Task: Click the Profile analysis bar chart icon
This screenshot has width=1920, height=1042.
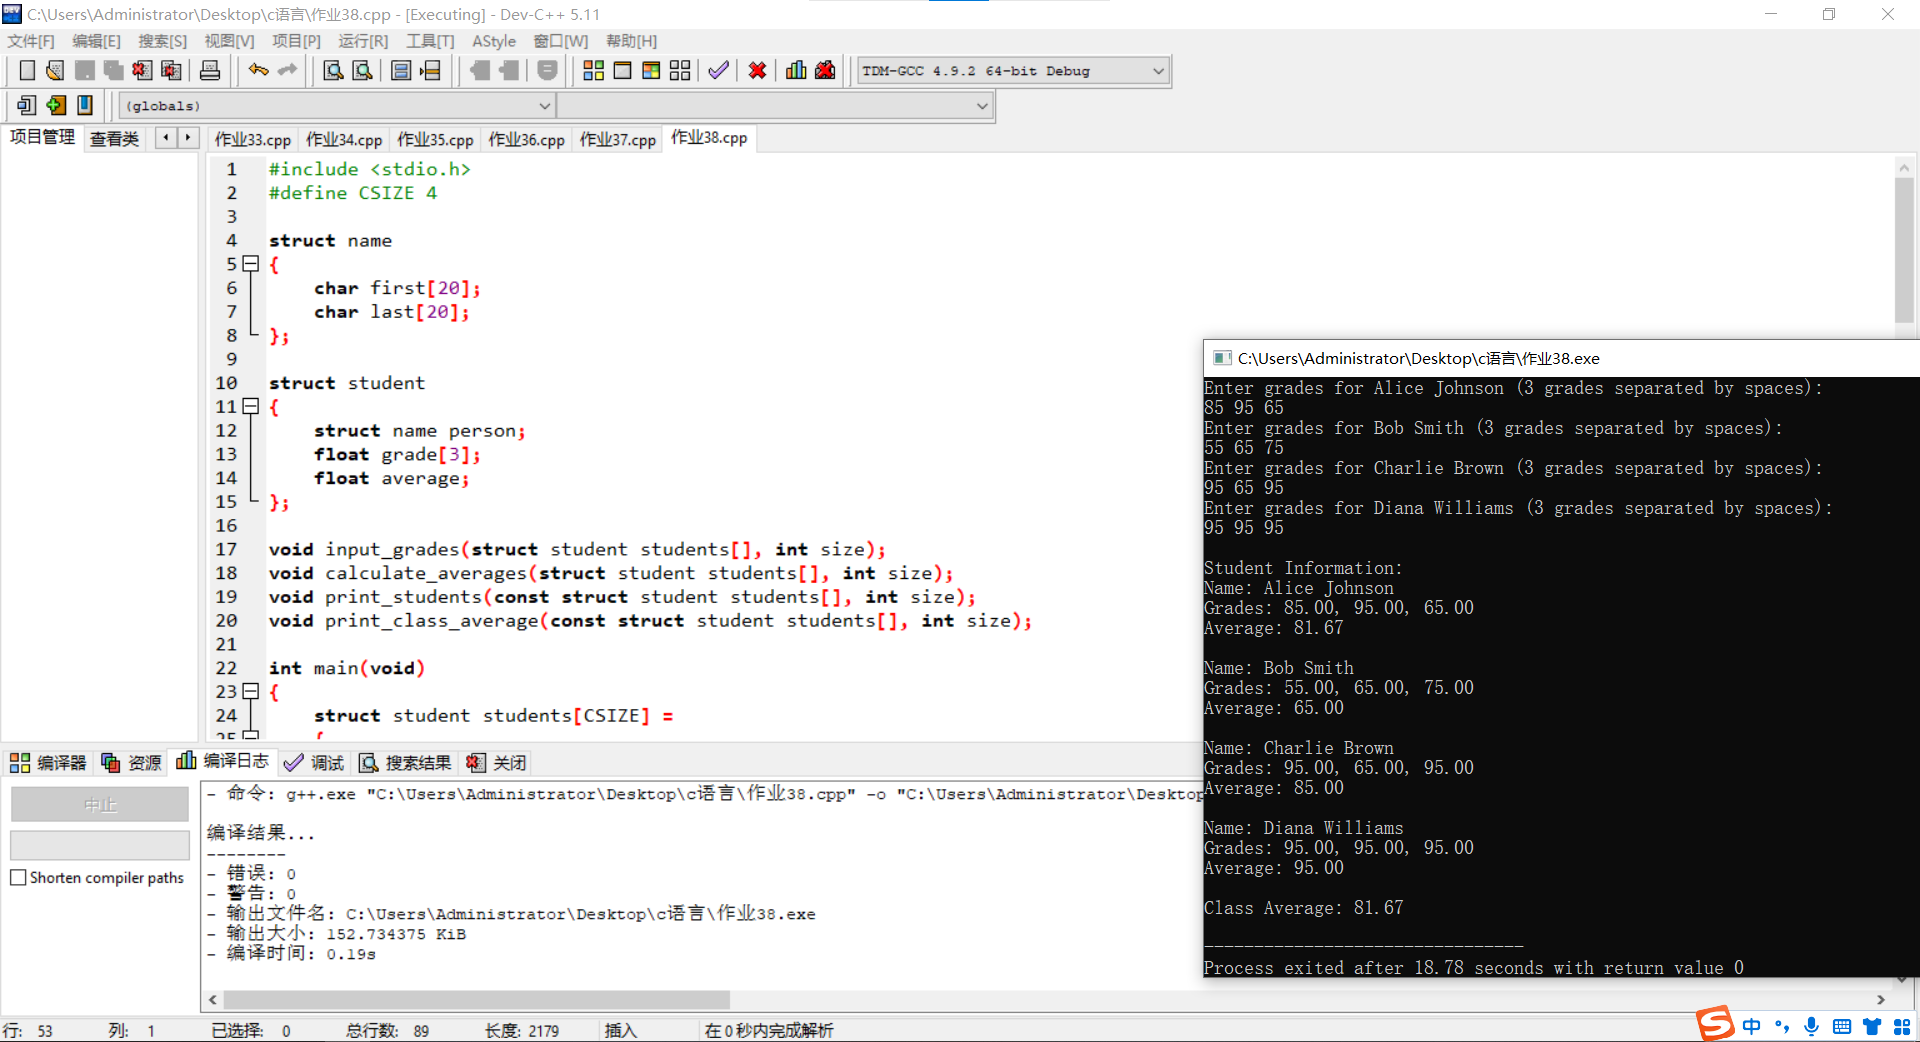Action: pos(796,71)
